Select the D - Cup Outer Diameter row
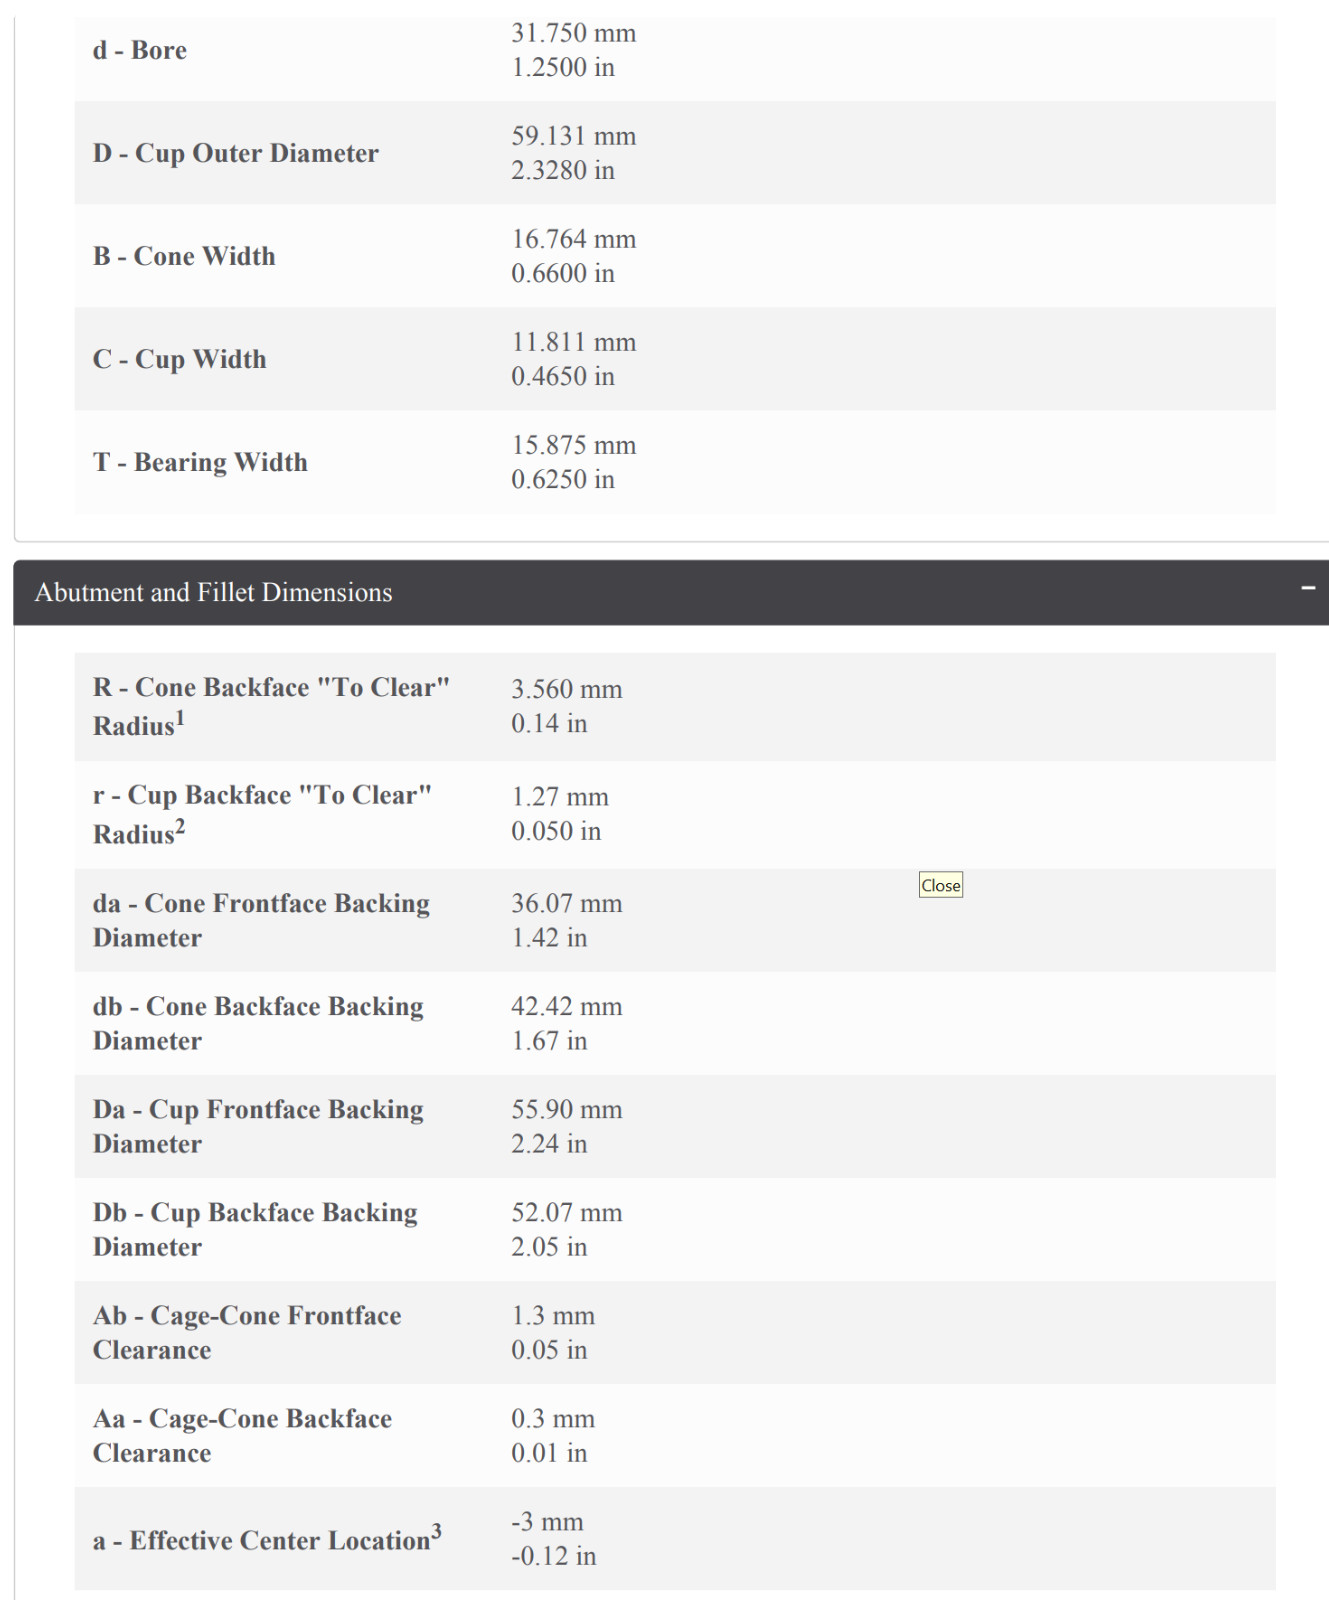The width and height of the screenshot is (1329, 1600). 675,153
